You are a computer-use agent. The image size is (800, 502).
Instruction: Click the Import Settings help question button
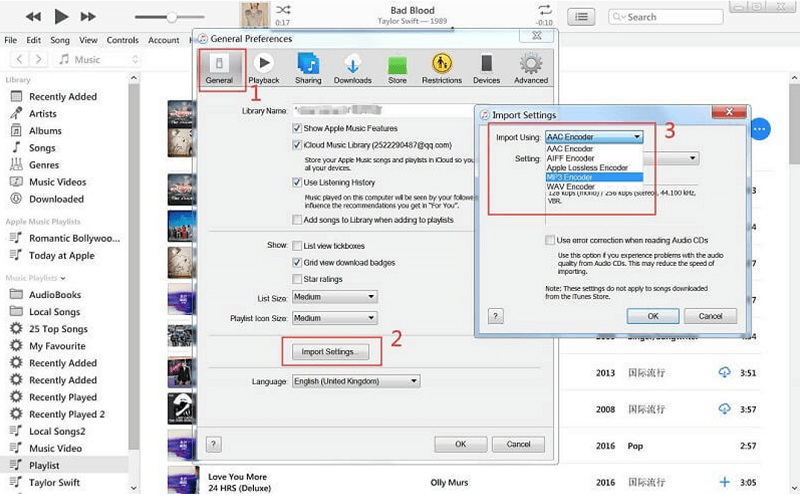tap(495, 316)
